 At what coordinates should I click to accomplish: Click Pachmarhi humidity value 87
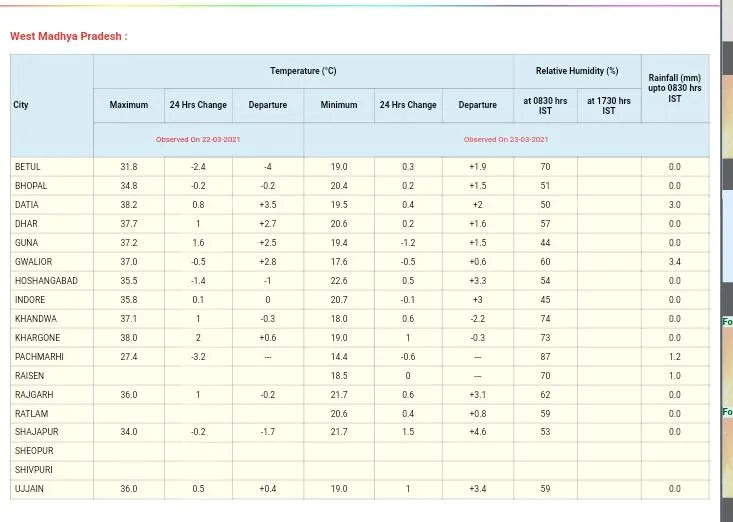(x=545, y=357)
